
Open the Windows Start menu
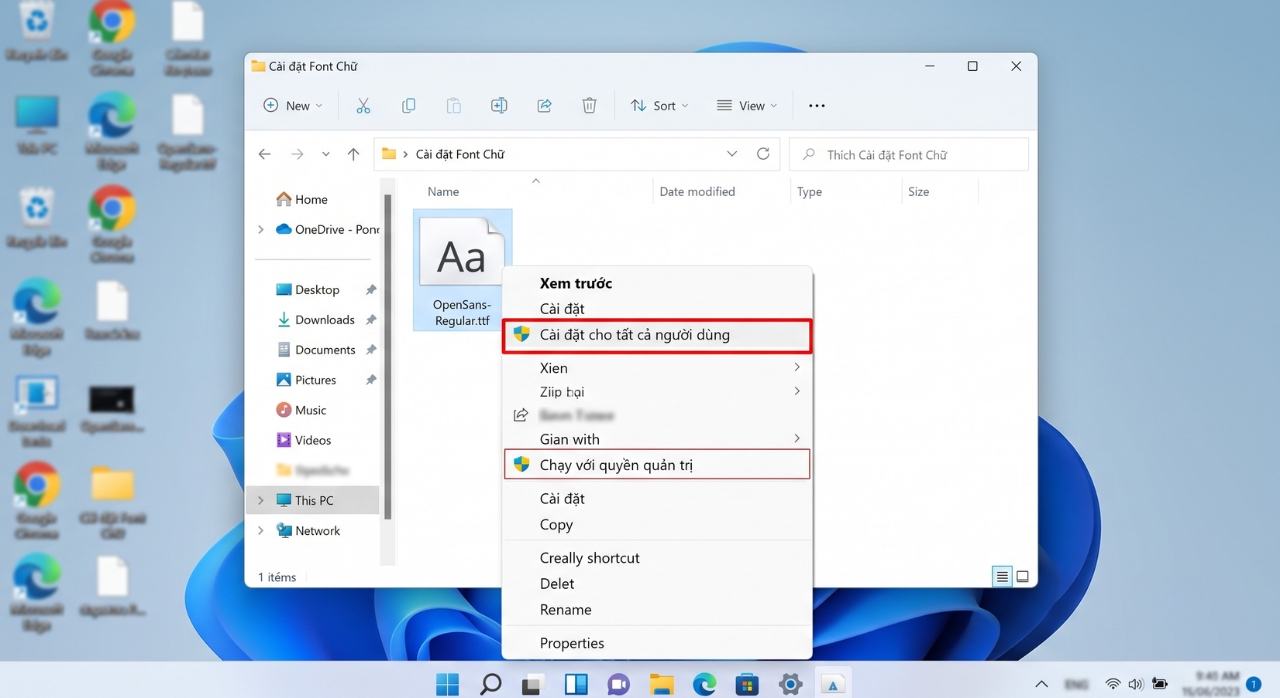(x=447, y=685)
